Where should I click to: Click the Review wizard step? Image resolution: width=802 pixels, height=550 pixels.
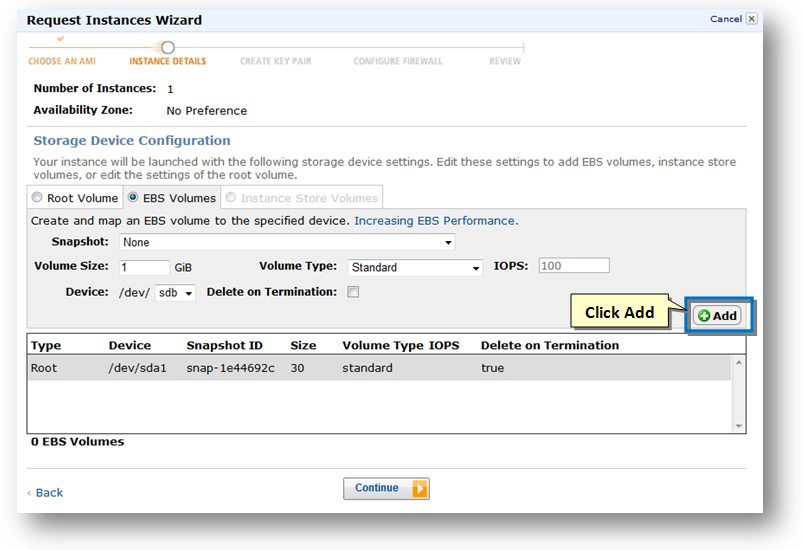pyautogui.click(x=505, y=61)
